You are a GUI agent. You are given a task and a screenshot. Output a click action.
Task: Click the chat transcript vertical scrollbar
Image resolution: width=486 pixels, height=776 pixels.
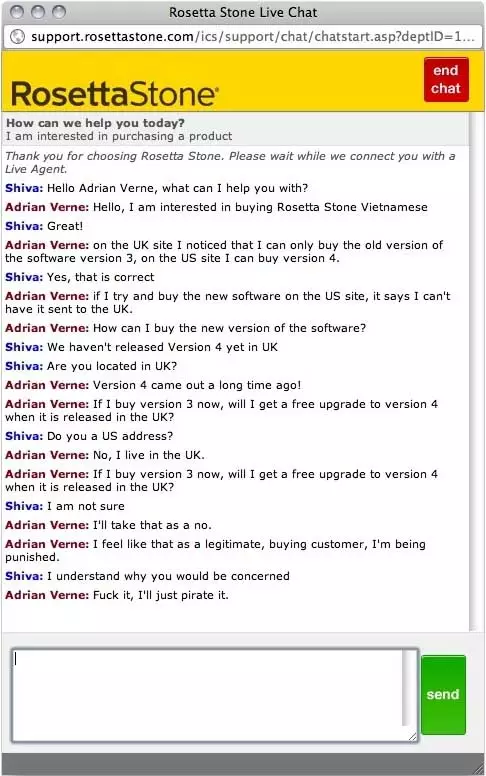tap(476, 371)
